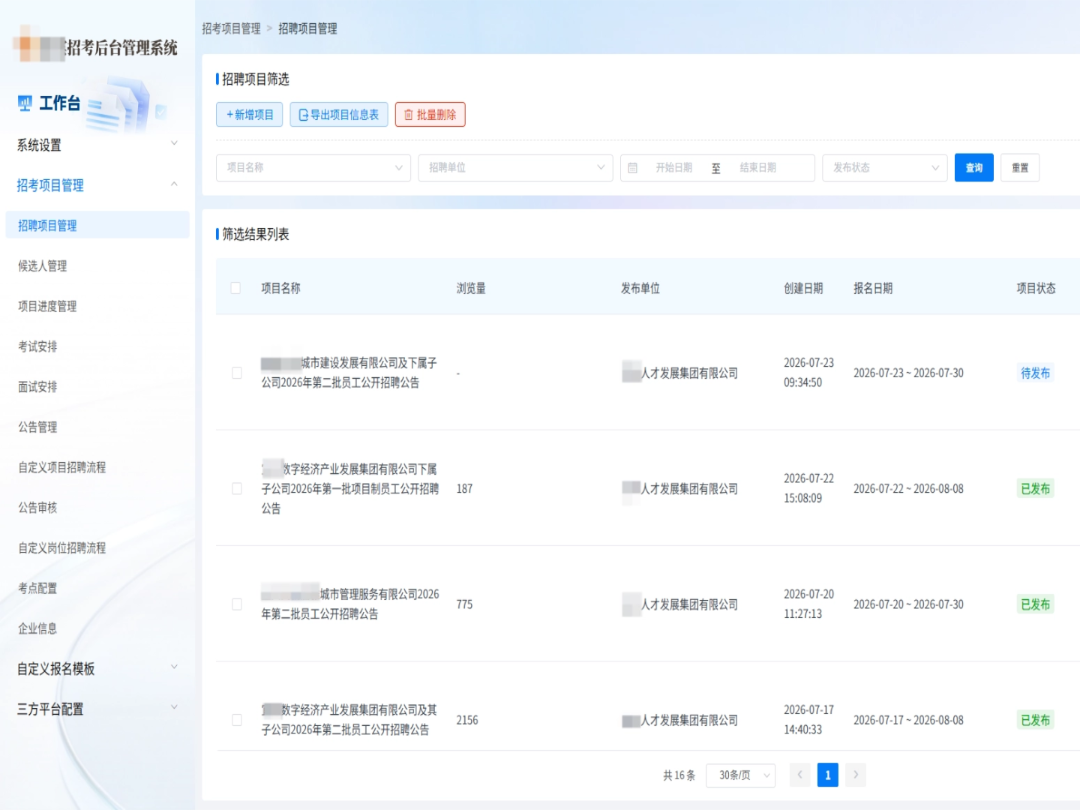Click 已发布 tag in the 2156 views row
The width and height of the screenshot is (1080, 810).
pos(1035,720)
